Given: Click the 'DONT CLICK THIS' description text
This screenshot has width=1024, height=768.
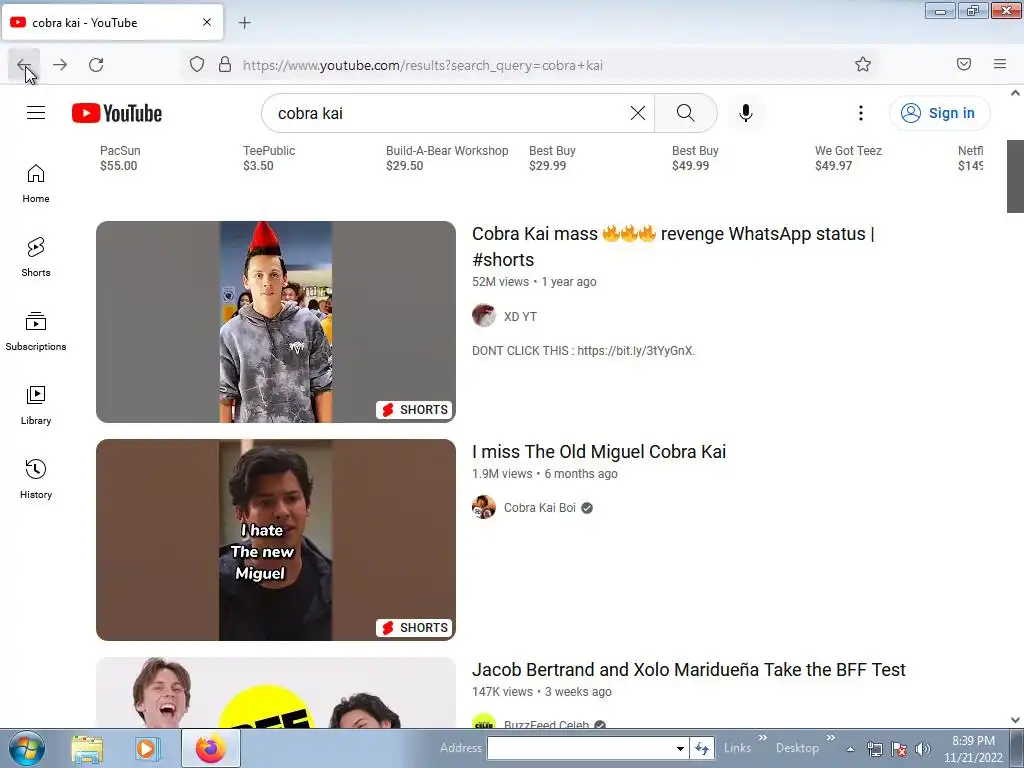Looking at the screenshot, I should [x=583, y=351].
